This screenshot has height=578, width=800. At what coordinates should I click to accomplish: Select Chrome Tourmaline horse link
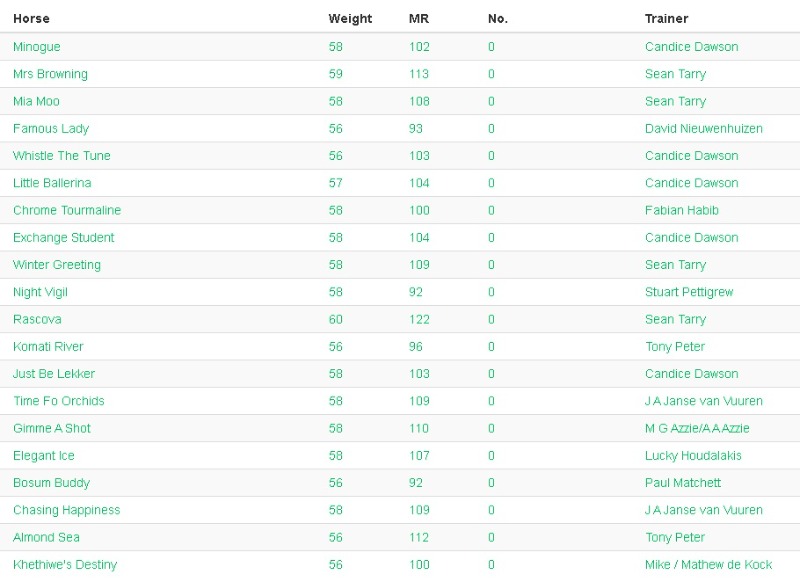click(x=67, y=210)
